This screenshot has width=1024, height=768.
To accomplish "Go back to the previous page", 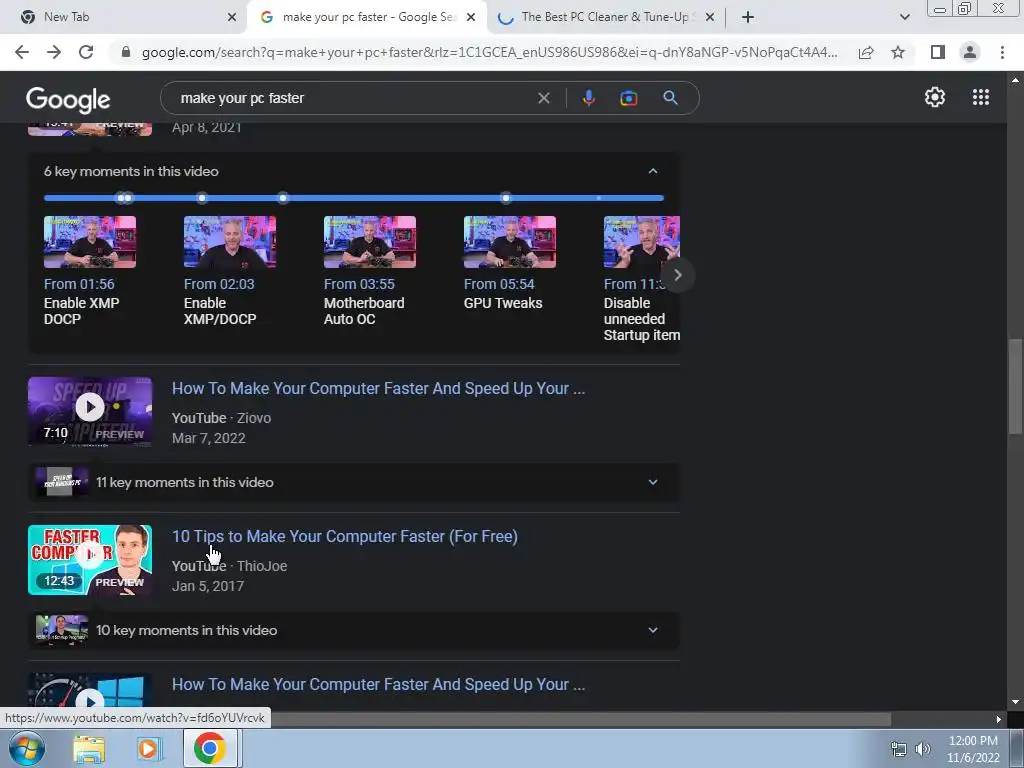I will [x=22, y=52].
